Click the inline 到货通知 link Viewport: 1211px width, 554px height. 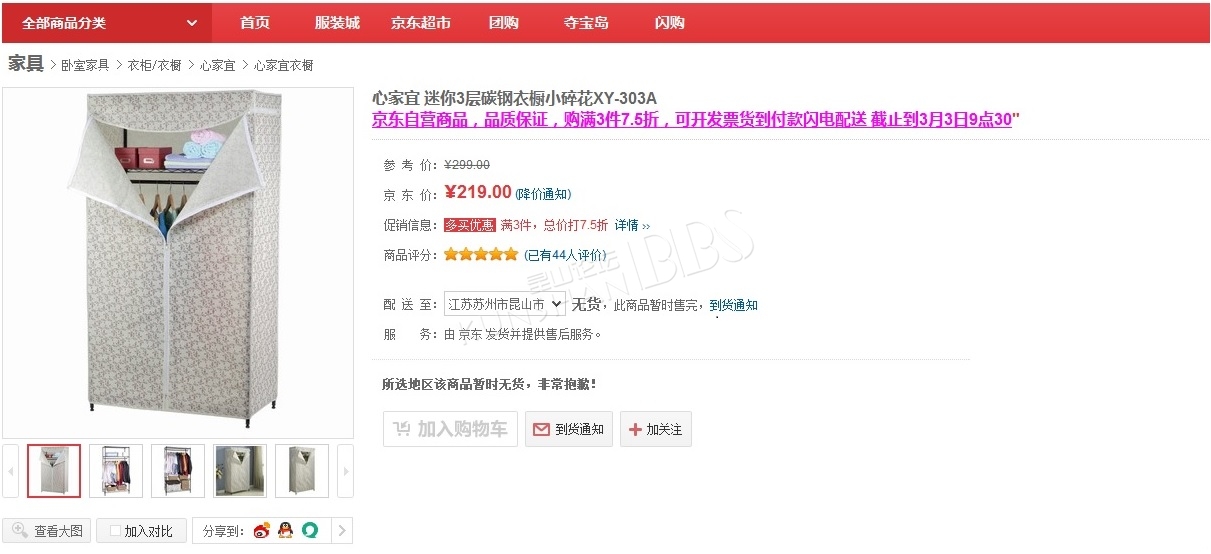coord(734,305)
